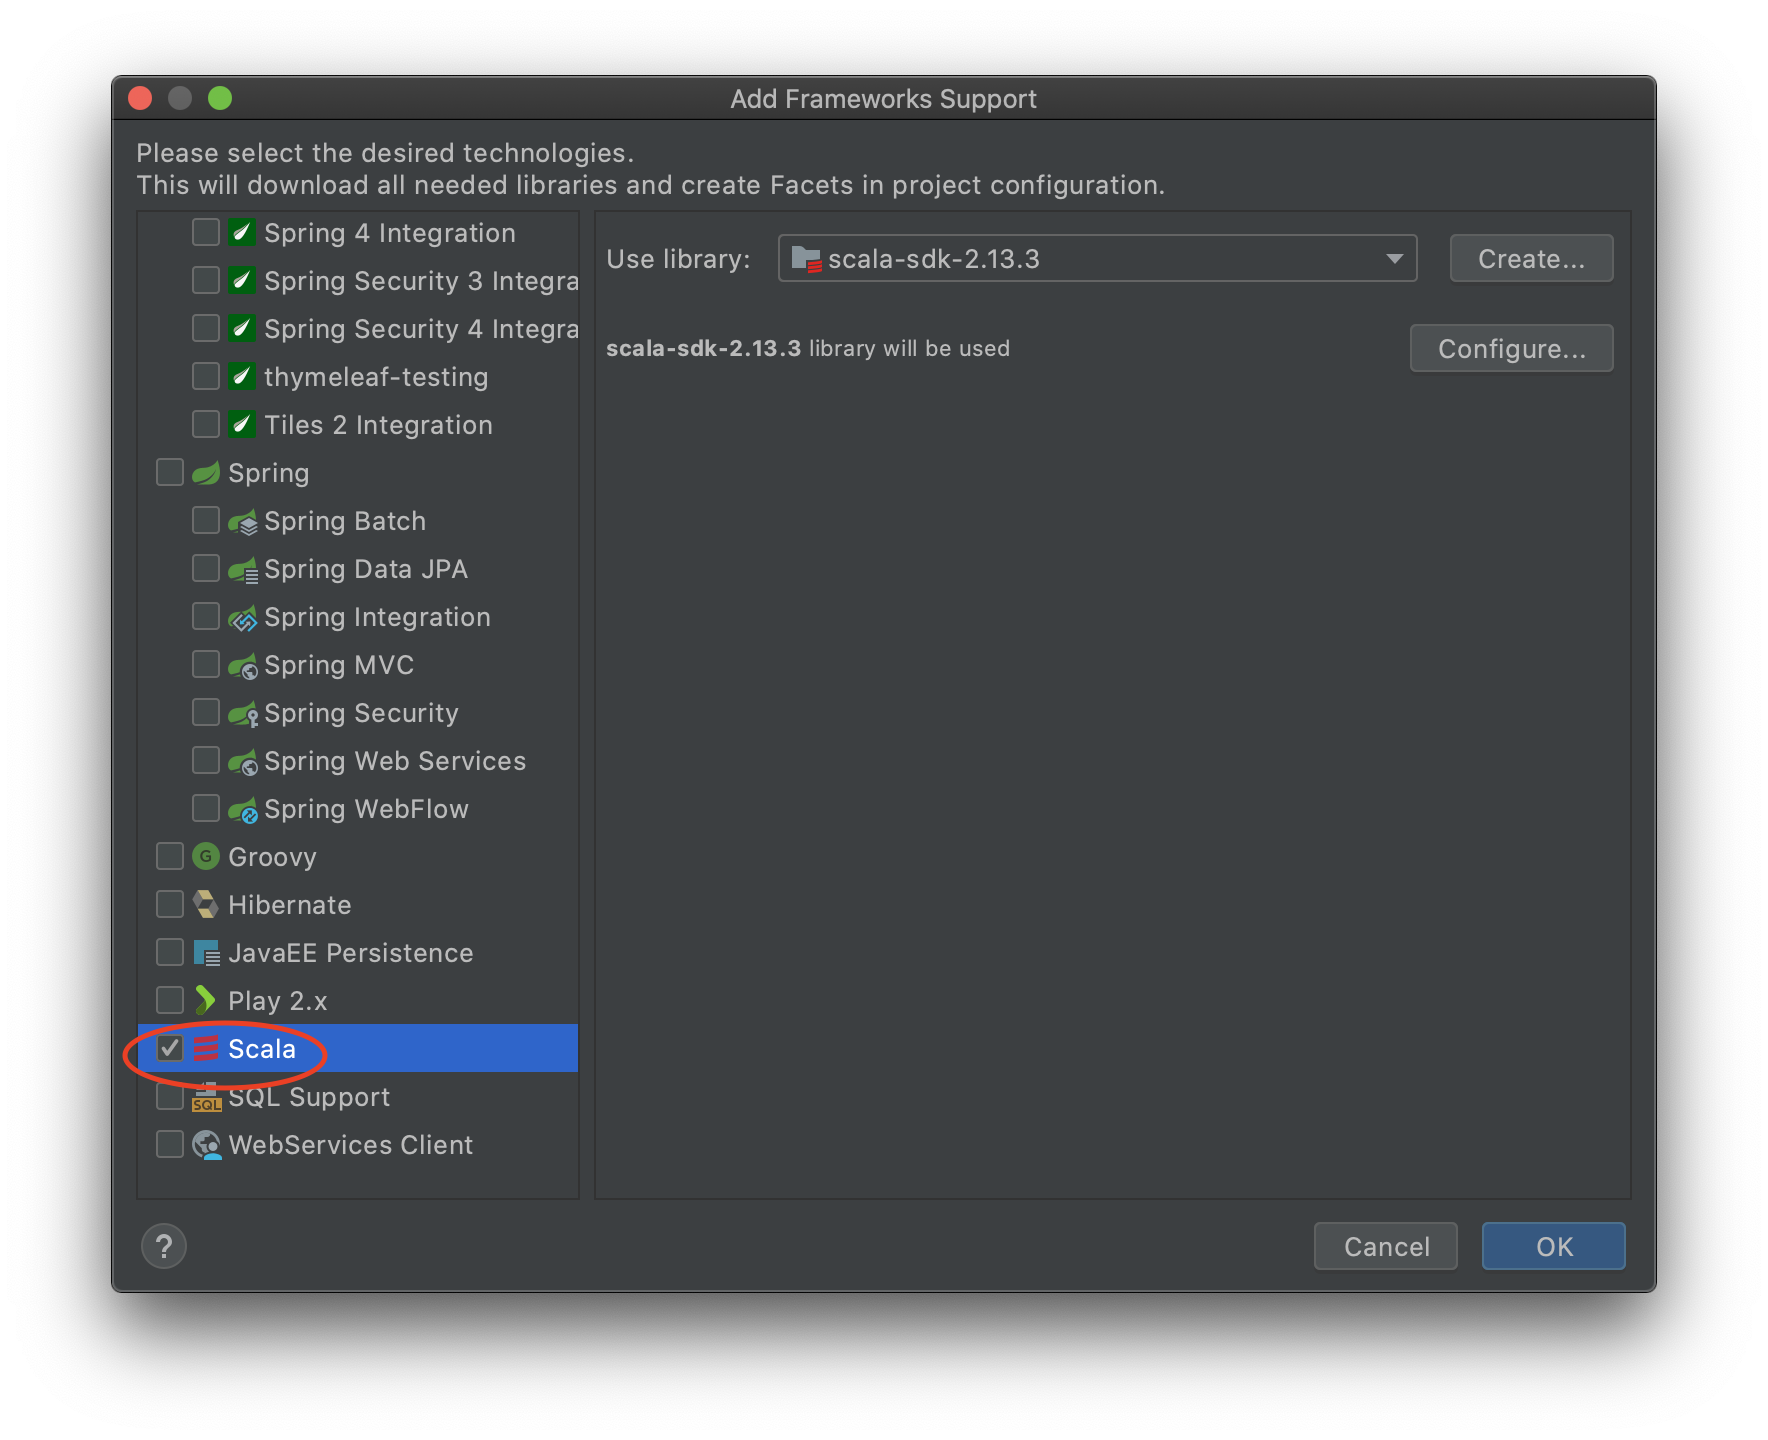The image size is (1768, 1440).
Task: Uncheck the Scala checkbox
Action: 169,1048
